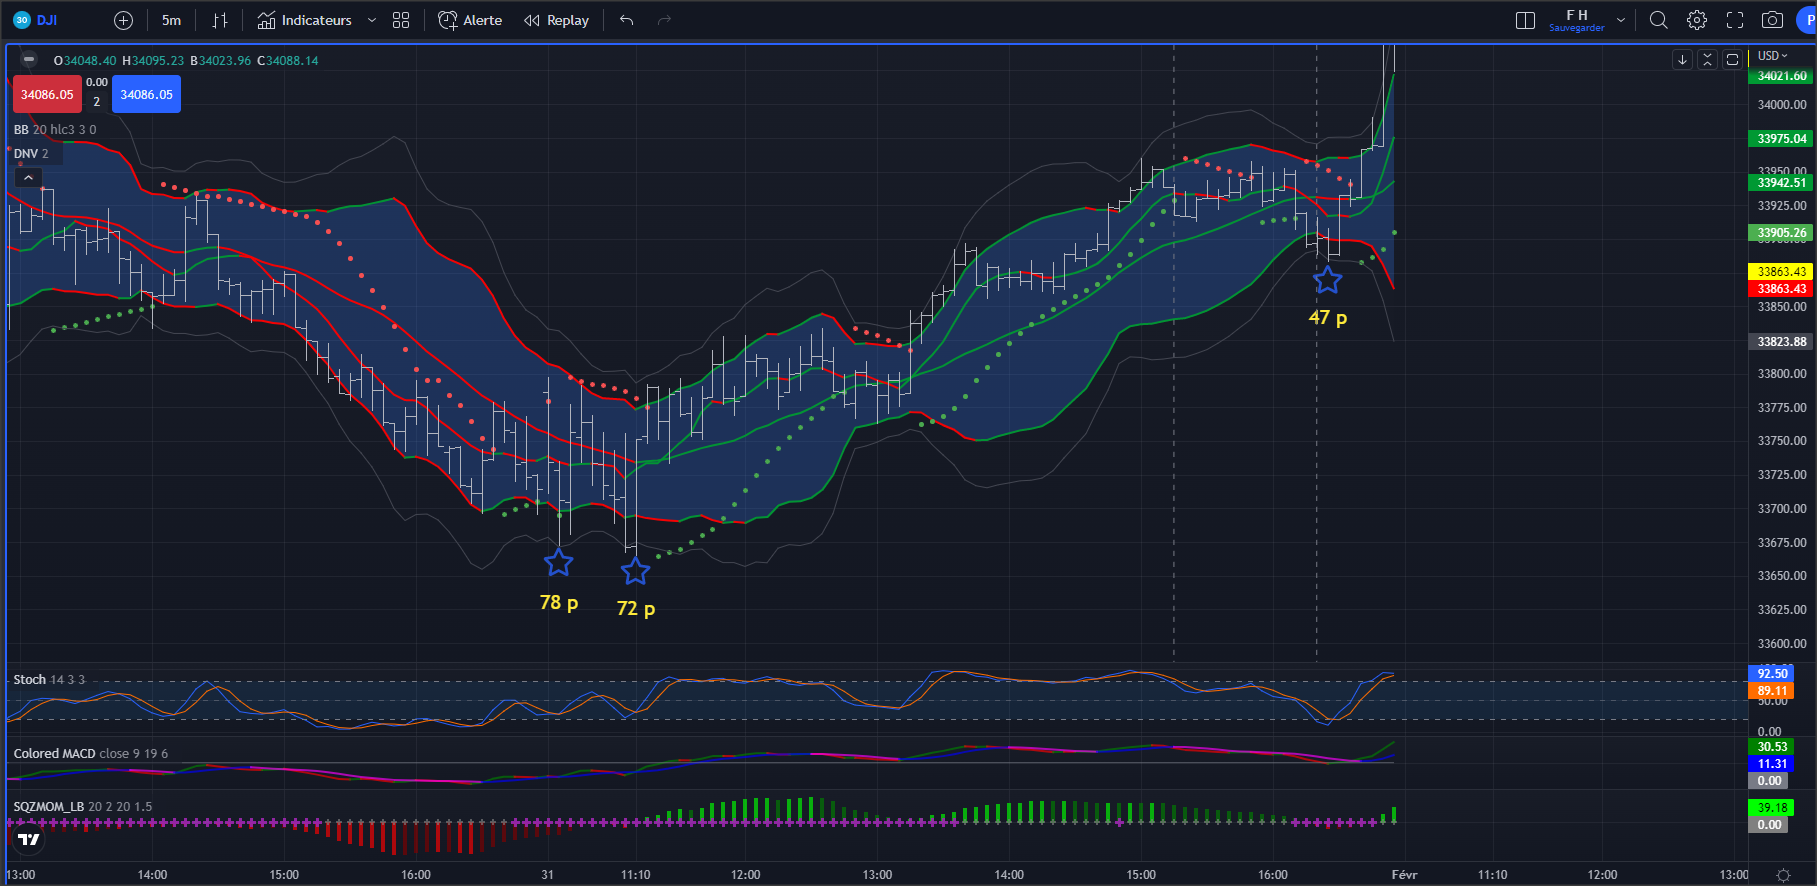Click the collapse pane arrows icon
The image size is (1817, 886).
click(x=1707, y=60)
